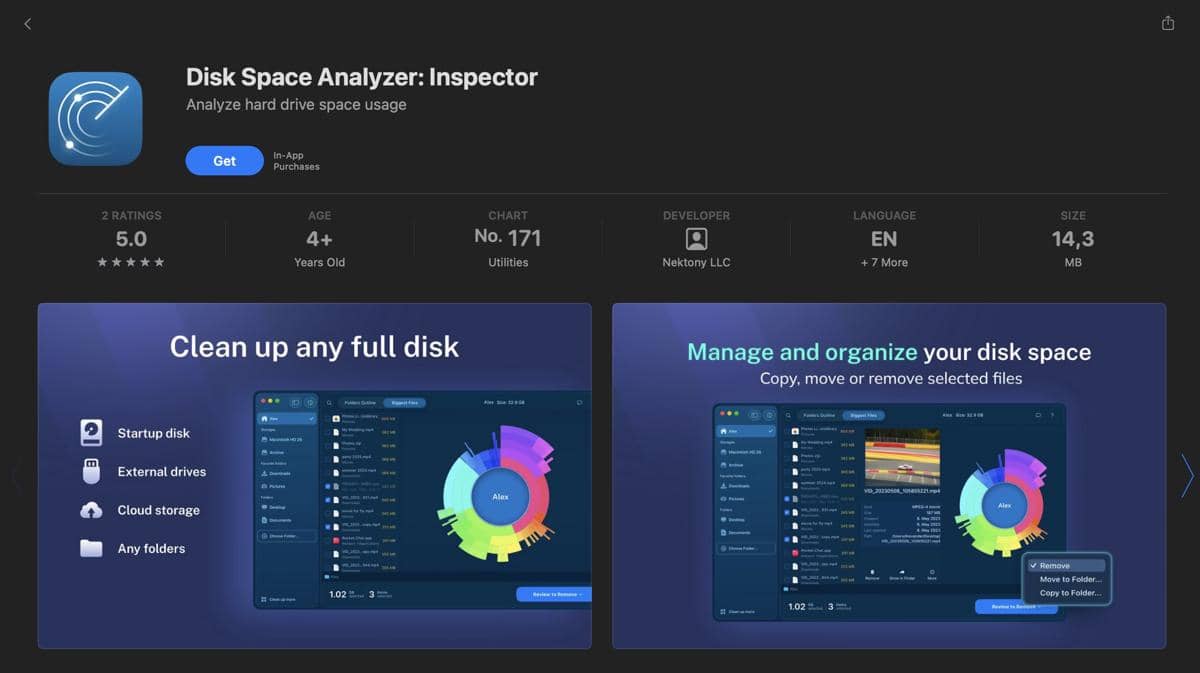Click the share icon at the top right
This screenshot has height=673, width=1200.
pos(1168,22)
